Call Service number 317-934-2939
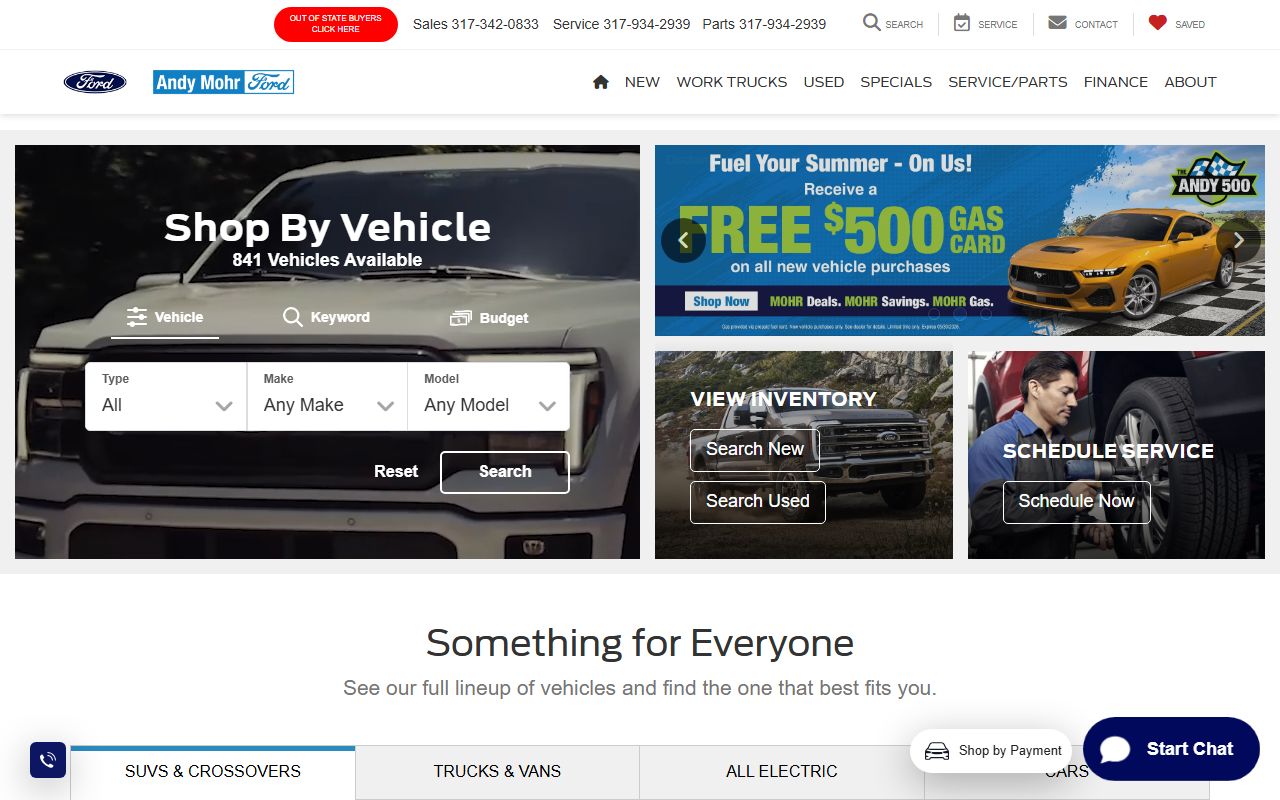1280x800 pixels. pyautogui.click(x=622, y=24)
